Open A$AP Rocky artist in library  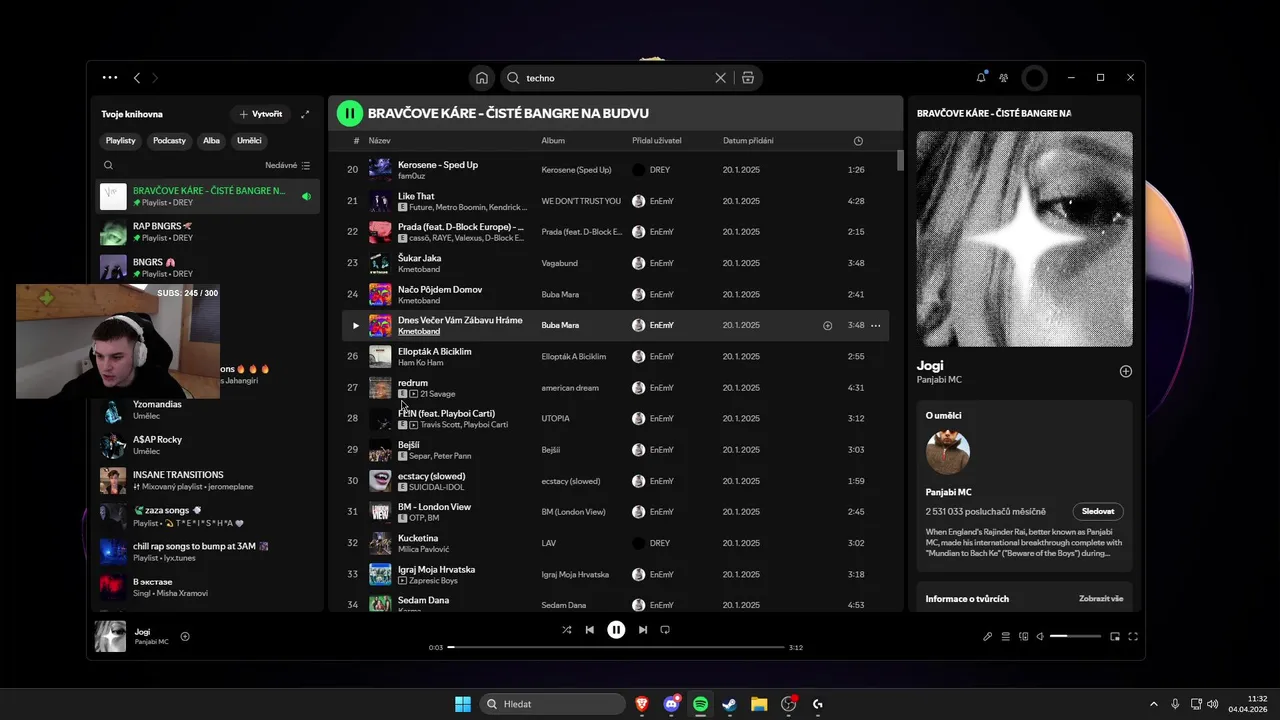point(208,445)
